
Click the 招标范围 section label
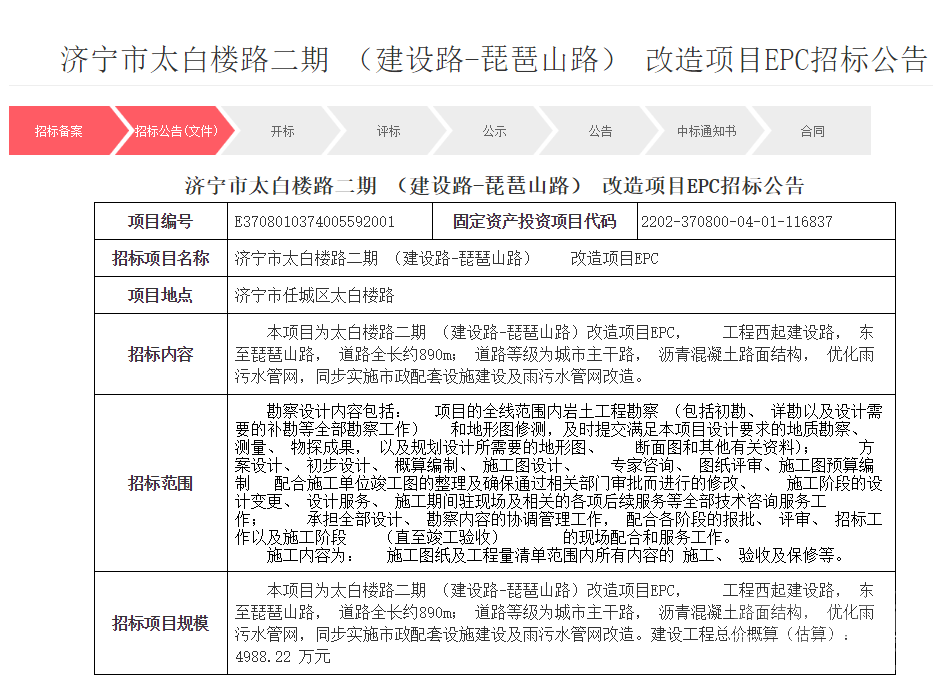point(160,483)
